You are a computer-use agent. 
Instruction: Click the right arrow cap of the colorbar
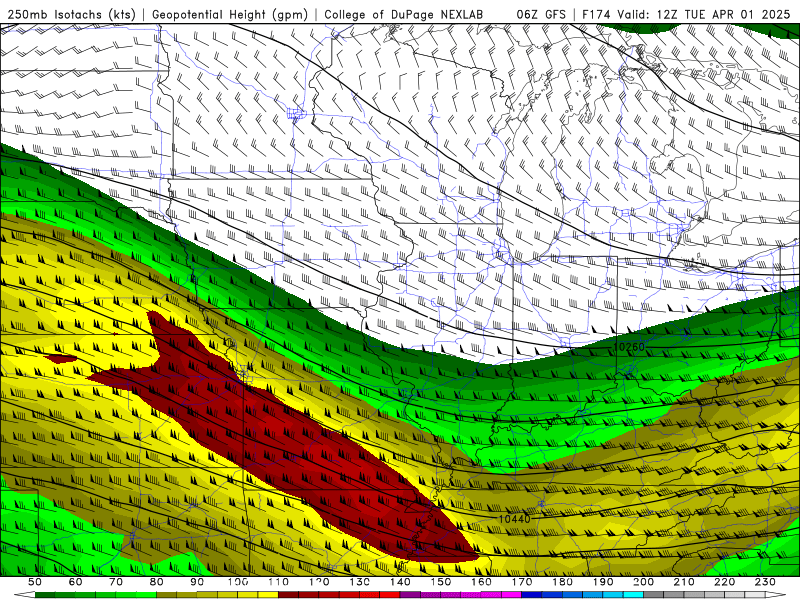point(776,595)
